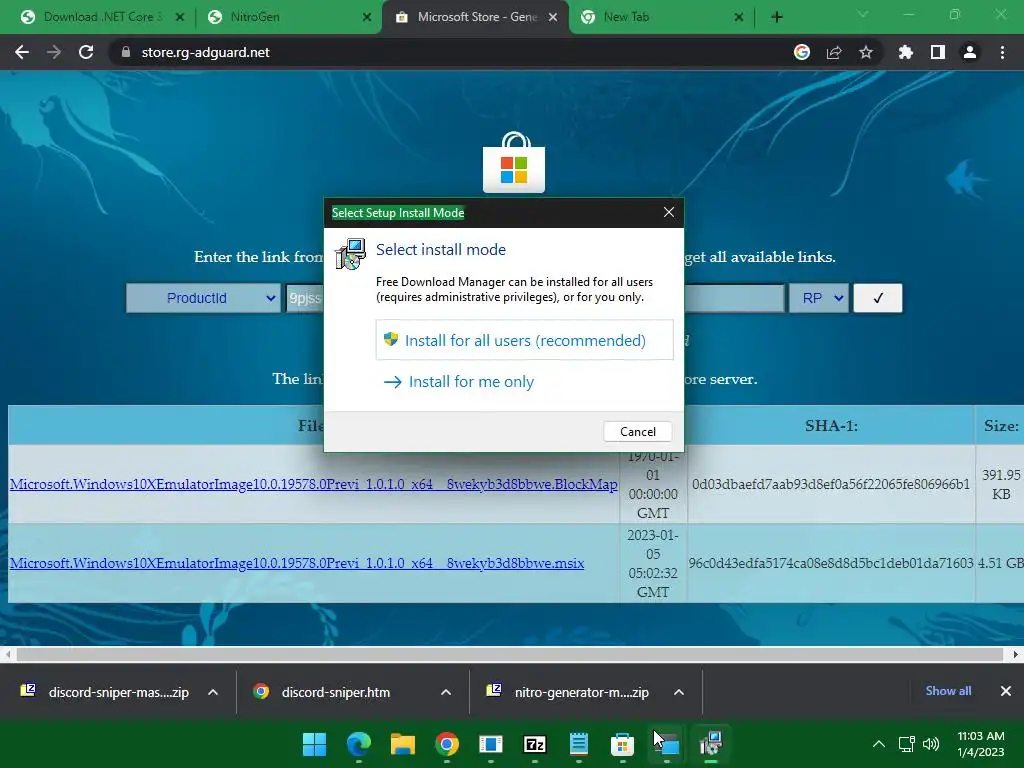Open the Chrome extensions puzzle icon
The width and height of the screenshot is (1024, 768).
(x=905, y=52)
